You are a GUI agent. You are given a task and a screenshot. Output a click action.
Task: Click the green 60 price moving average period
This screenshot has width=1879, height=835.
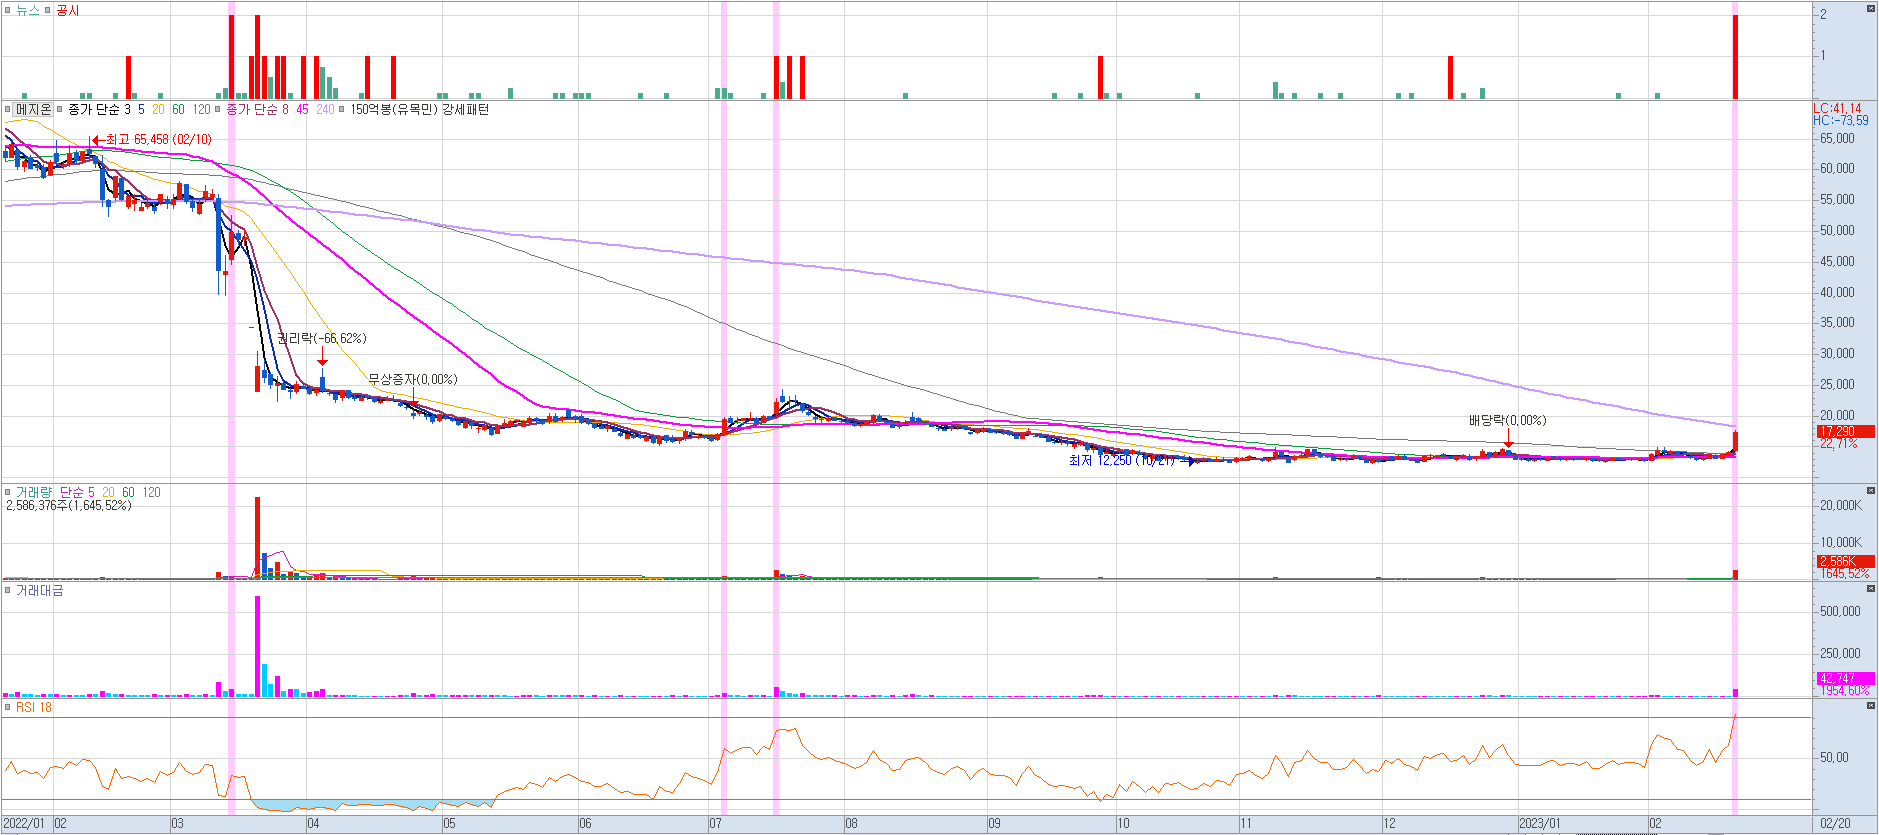coord(178,109)
